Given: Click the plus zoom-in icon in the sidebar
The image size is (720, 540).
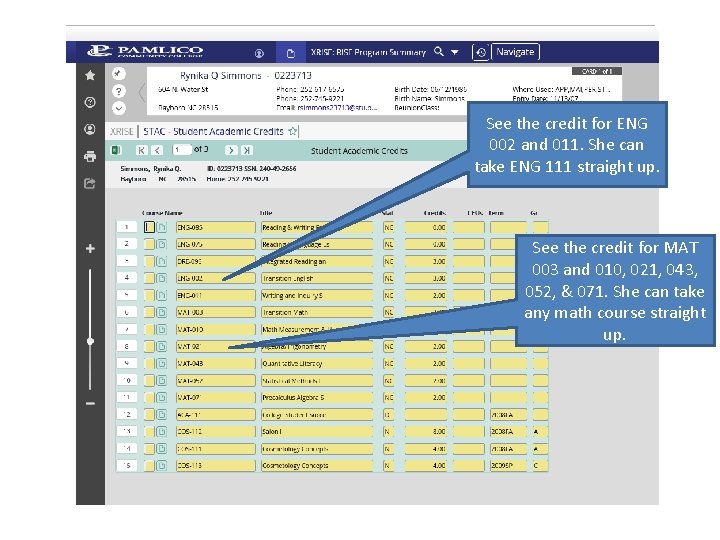Looking at the screenshot, I should point(90,248).
